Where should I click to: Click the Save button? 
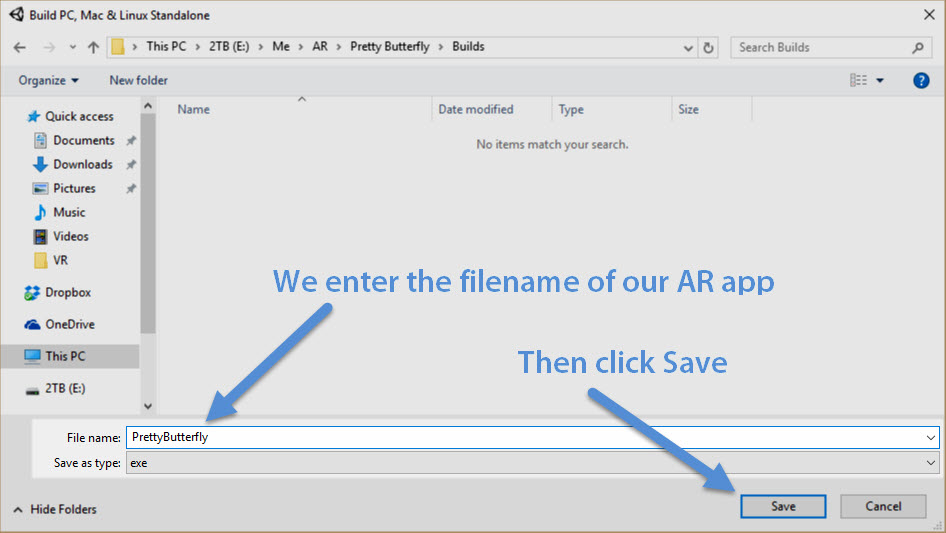click(x=783, y=506)
